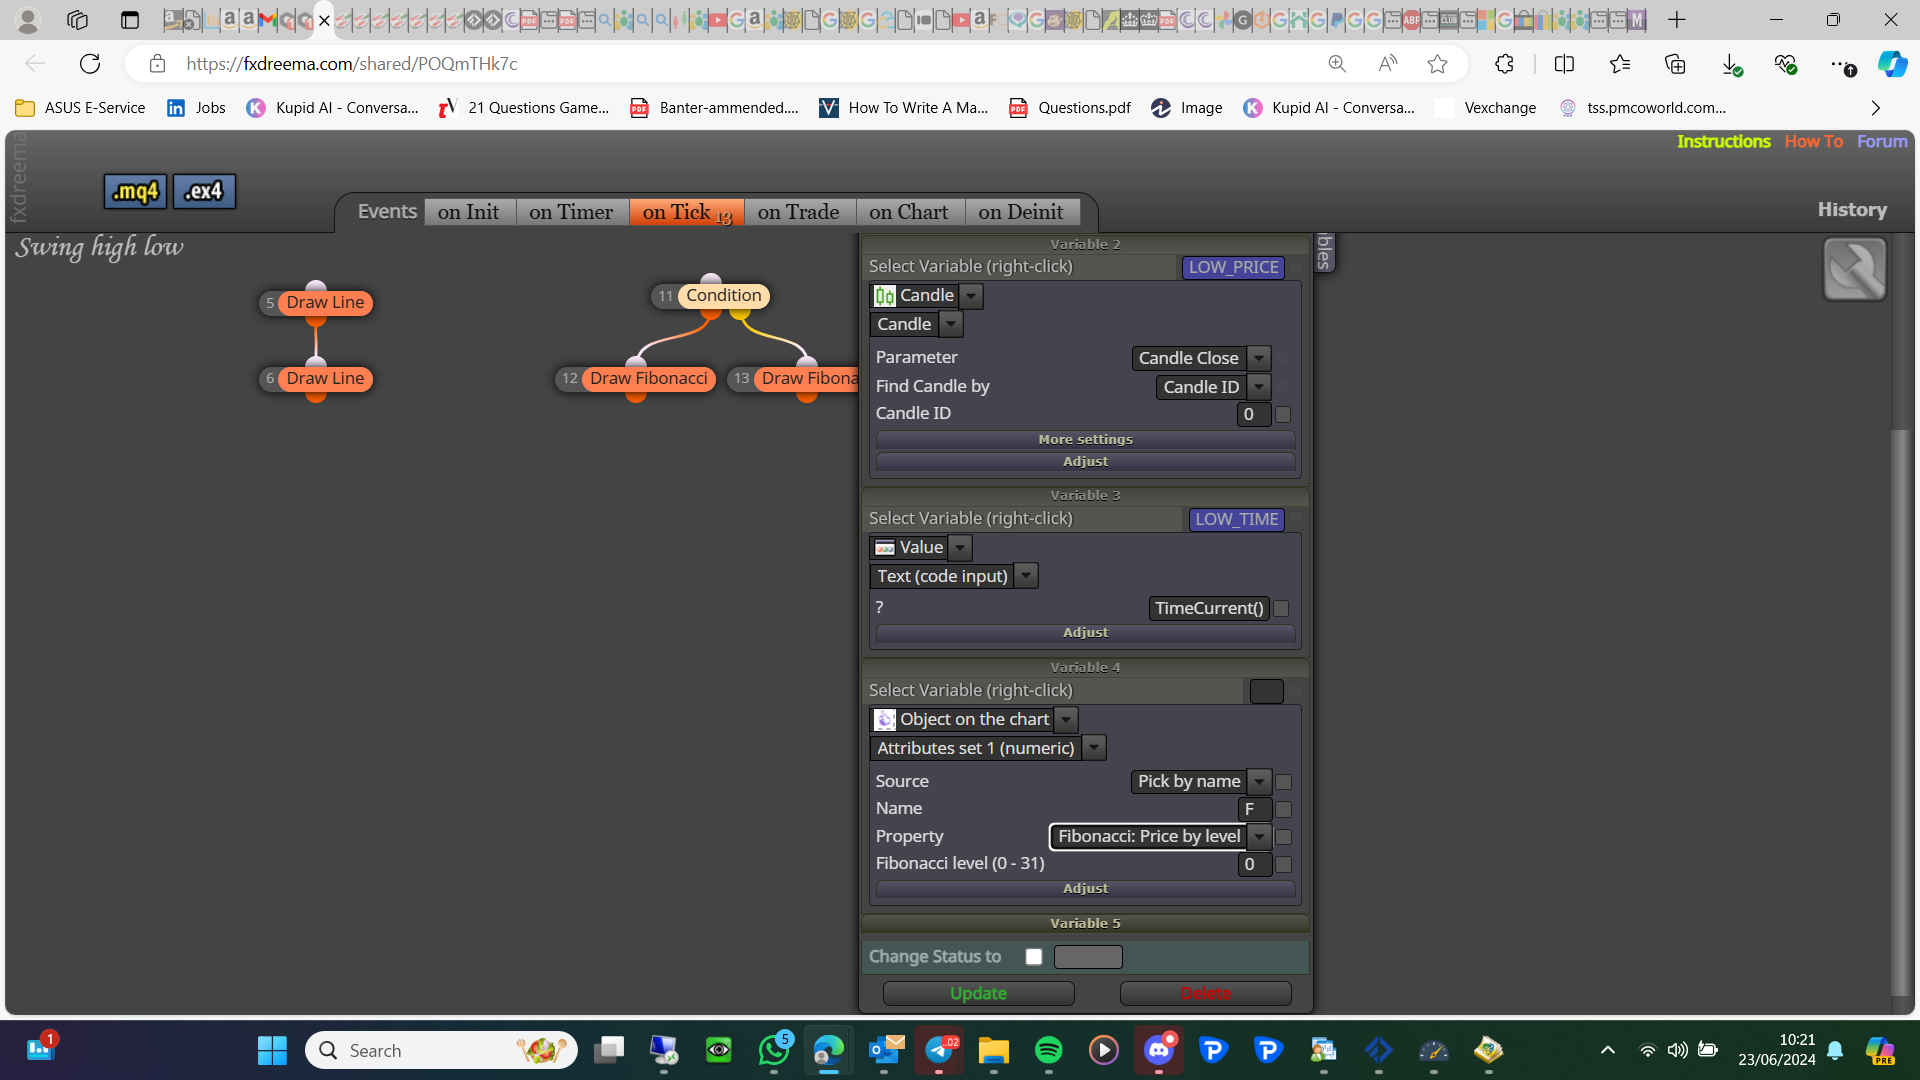Download the .ex4 compiled file
Image resolution: width=1920 pixels, height=1080 pixels.
(x=204, y=191)
